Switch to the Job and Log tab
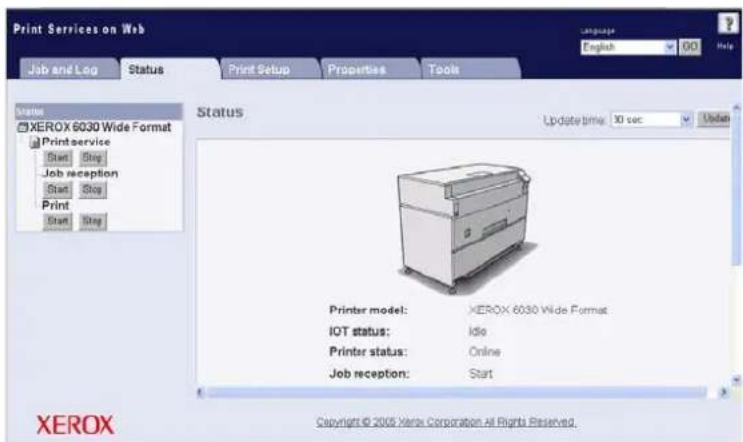Screen dimensions: 743x442 pyautogui.click(x=69, y=69)
